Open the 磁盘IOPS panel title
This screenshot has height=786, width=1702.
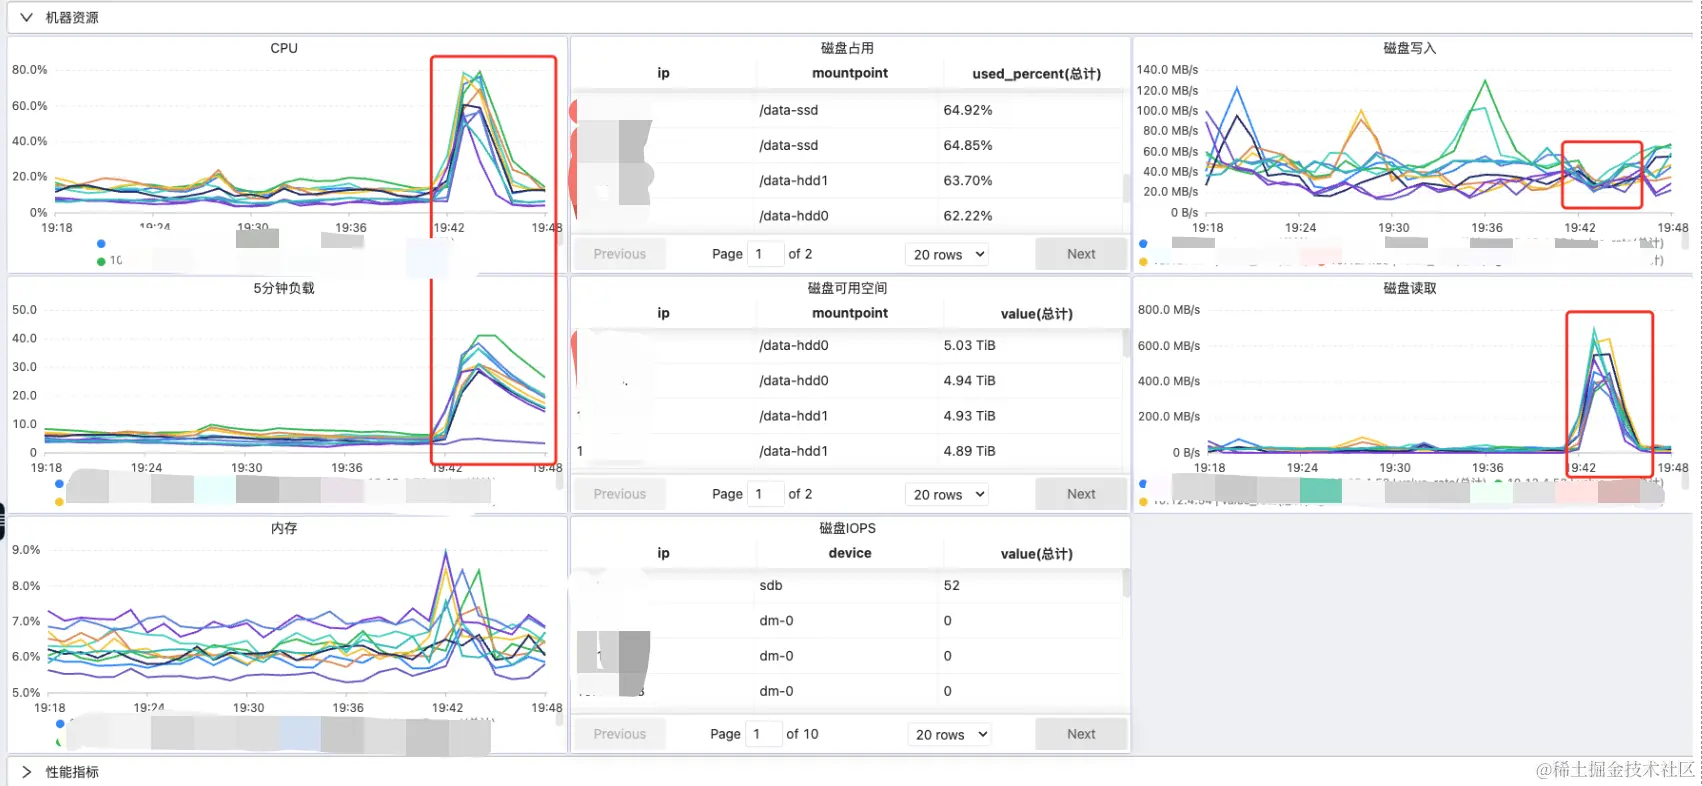pyautogui.click(x=847, y=528)
